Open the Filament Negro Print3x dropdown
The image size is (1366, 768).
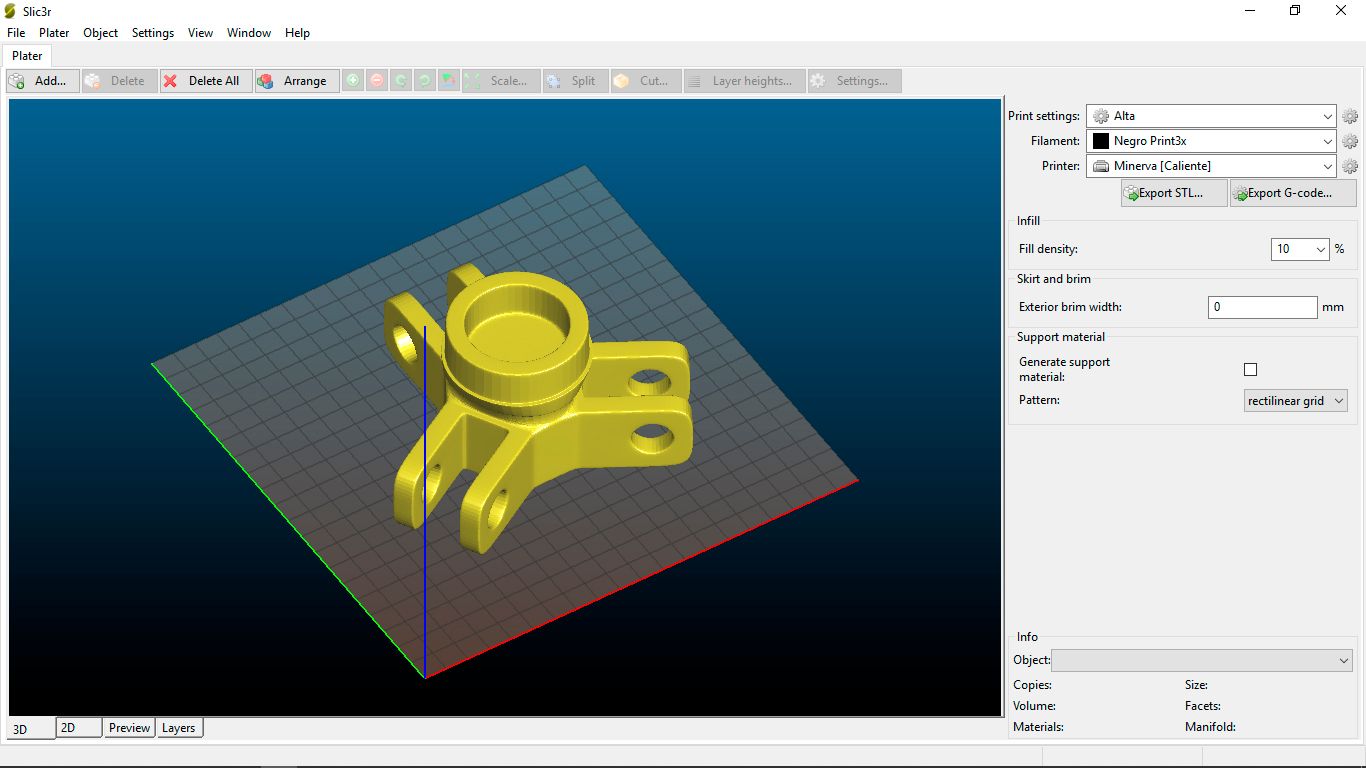click(1211, 141)
